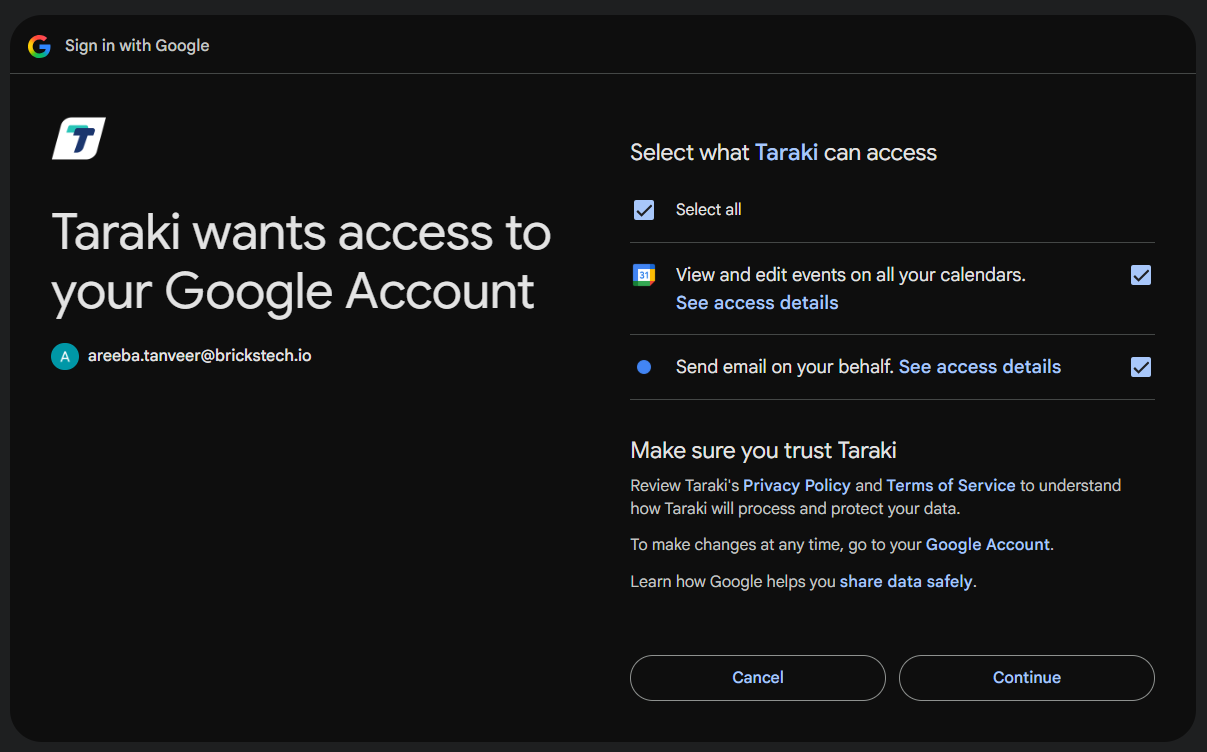The image size is (1207, 752).
Task: Open Taraki's Privacy Policy link
Action: tap(797, 486)
